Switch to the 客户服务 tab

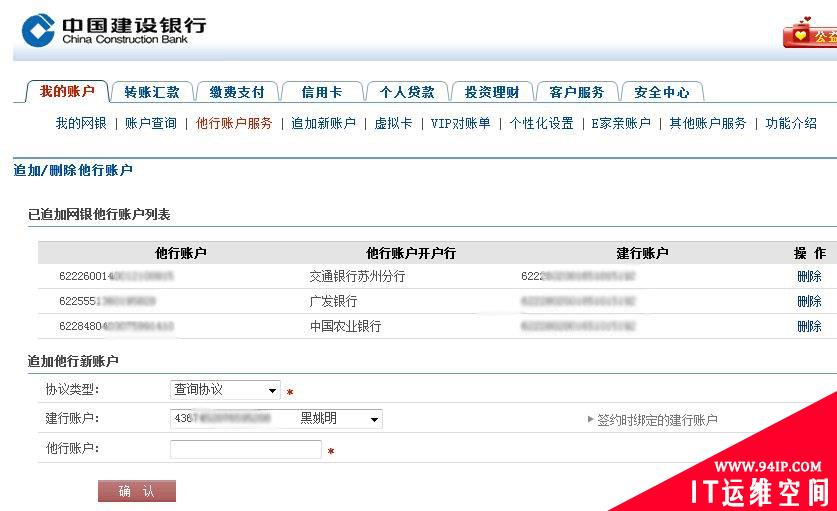(577, 92)
